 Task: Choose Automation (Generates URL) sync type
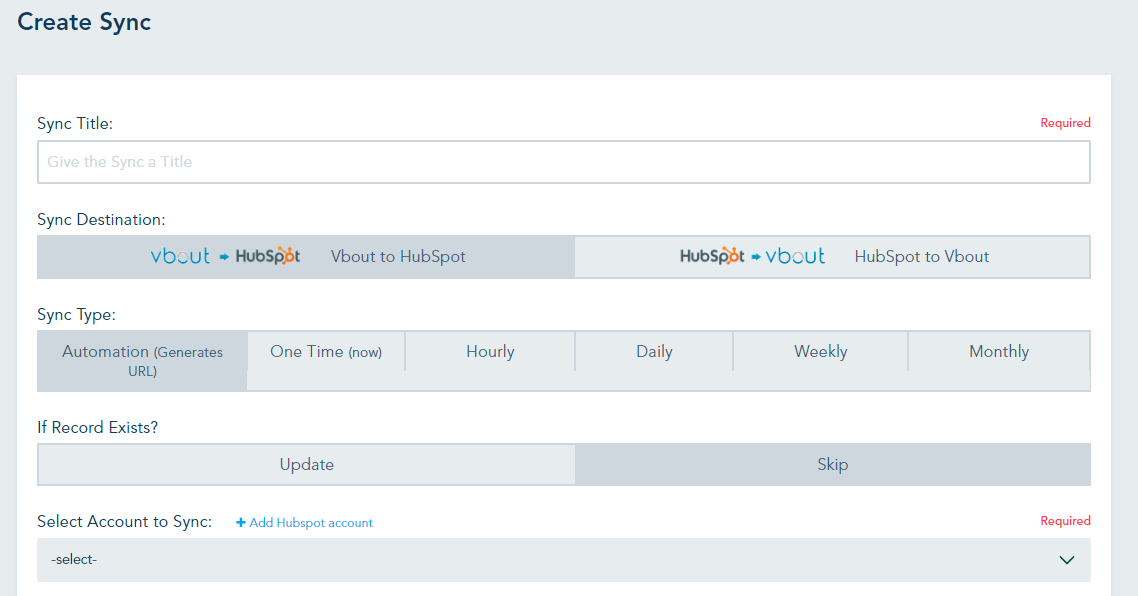coord(142,361)
